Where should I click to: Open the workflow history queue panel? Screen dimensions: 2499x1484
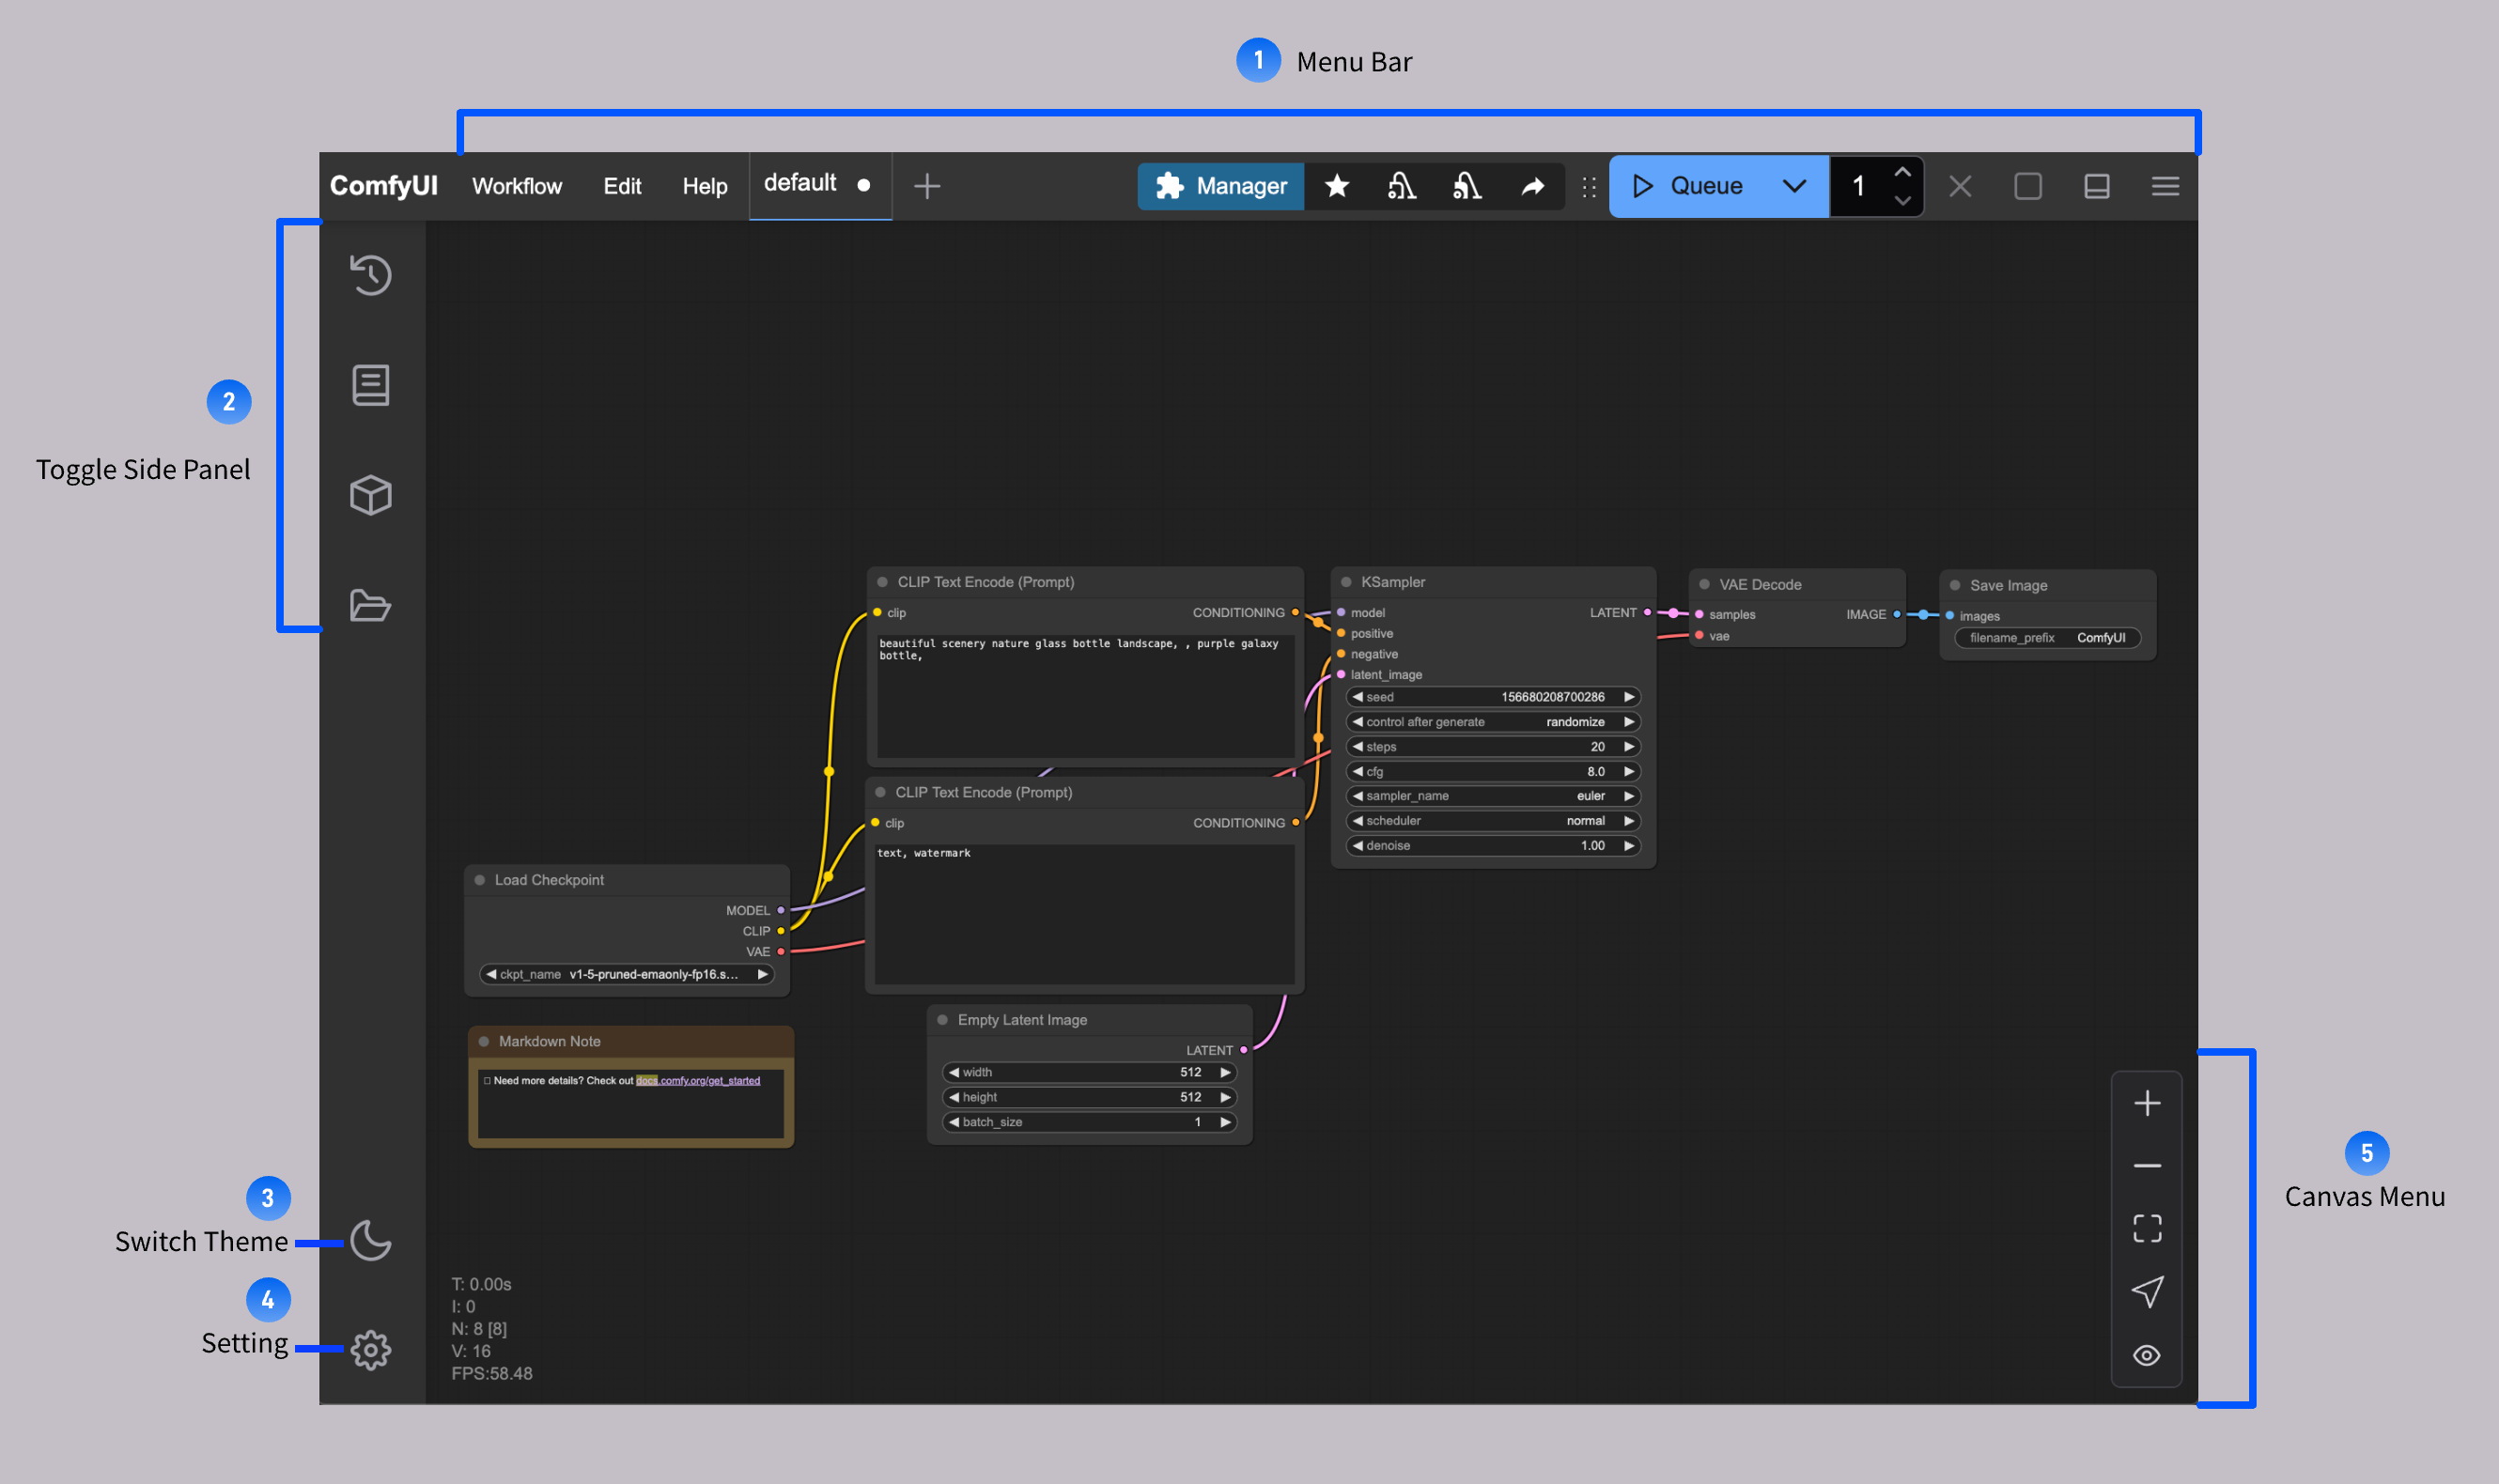pyautogui.click(x=371, y=276)
